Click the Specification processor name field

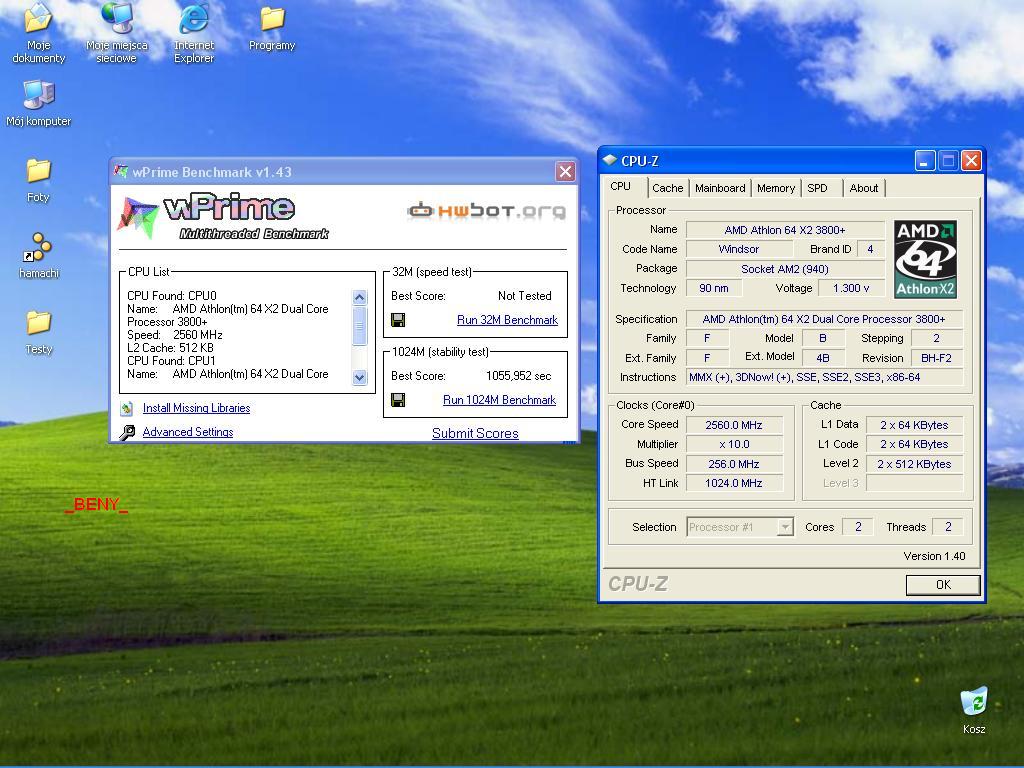[x=824, y=319]
